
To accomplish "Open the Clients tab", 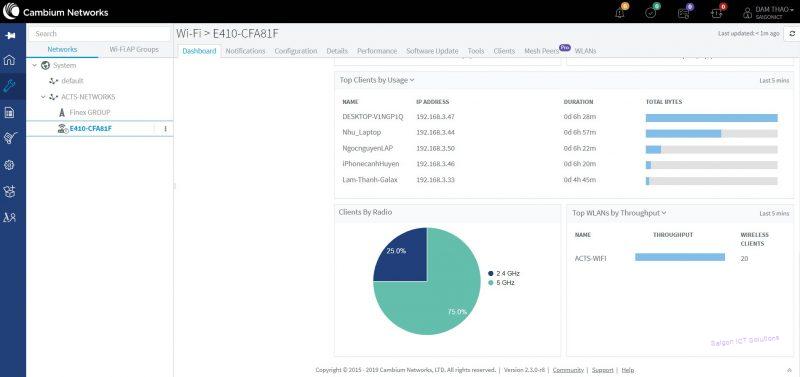I will coord(504,51).
